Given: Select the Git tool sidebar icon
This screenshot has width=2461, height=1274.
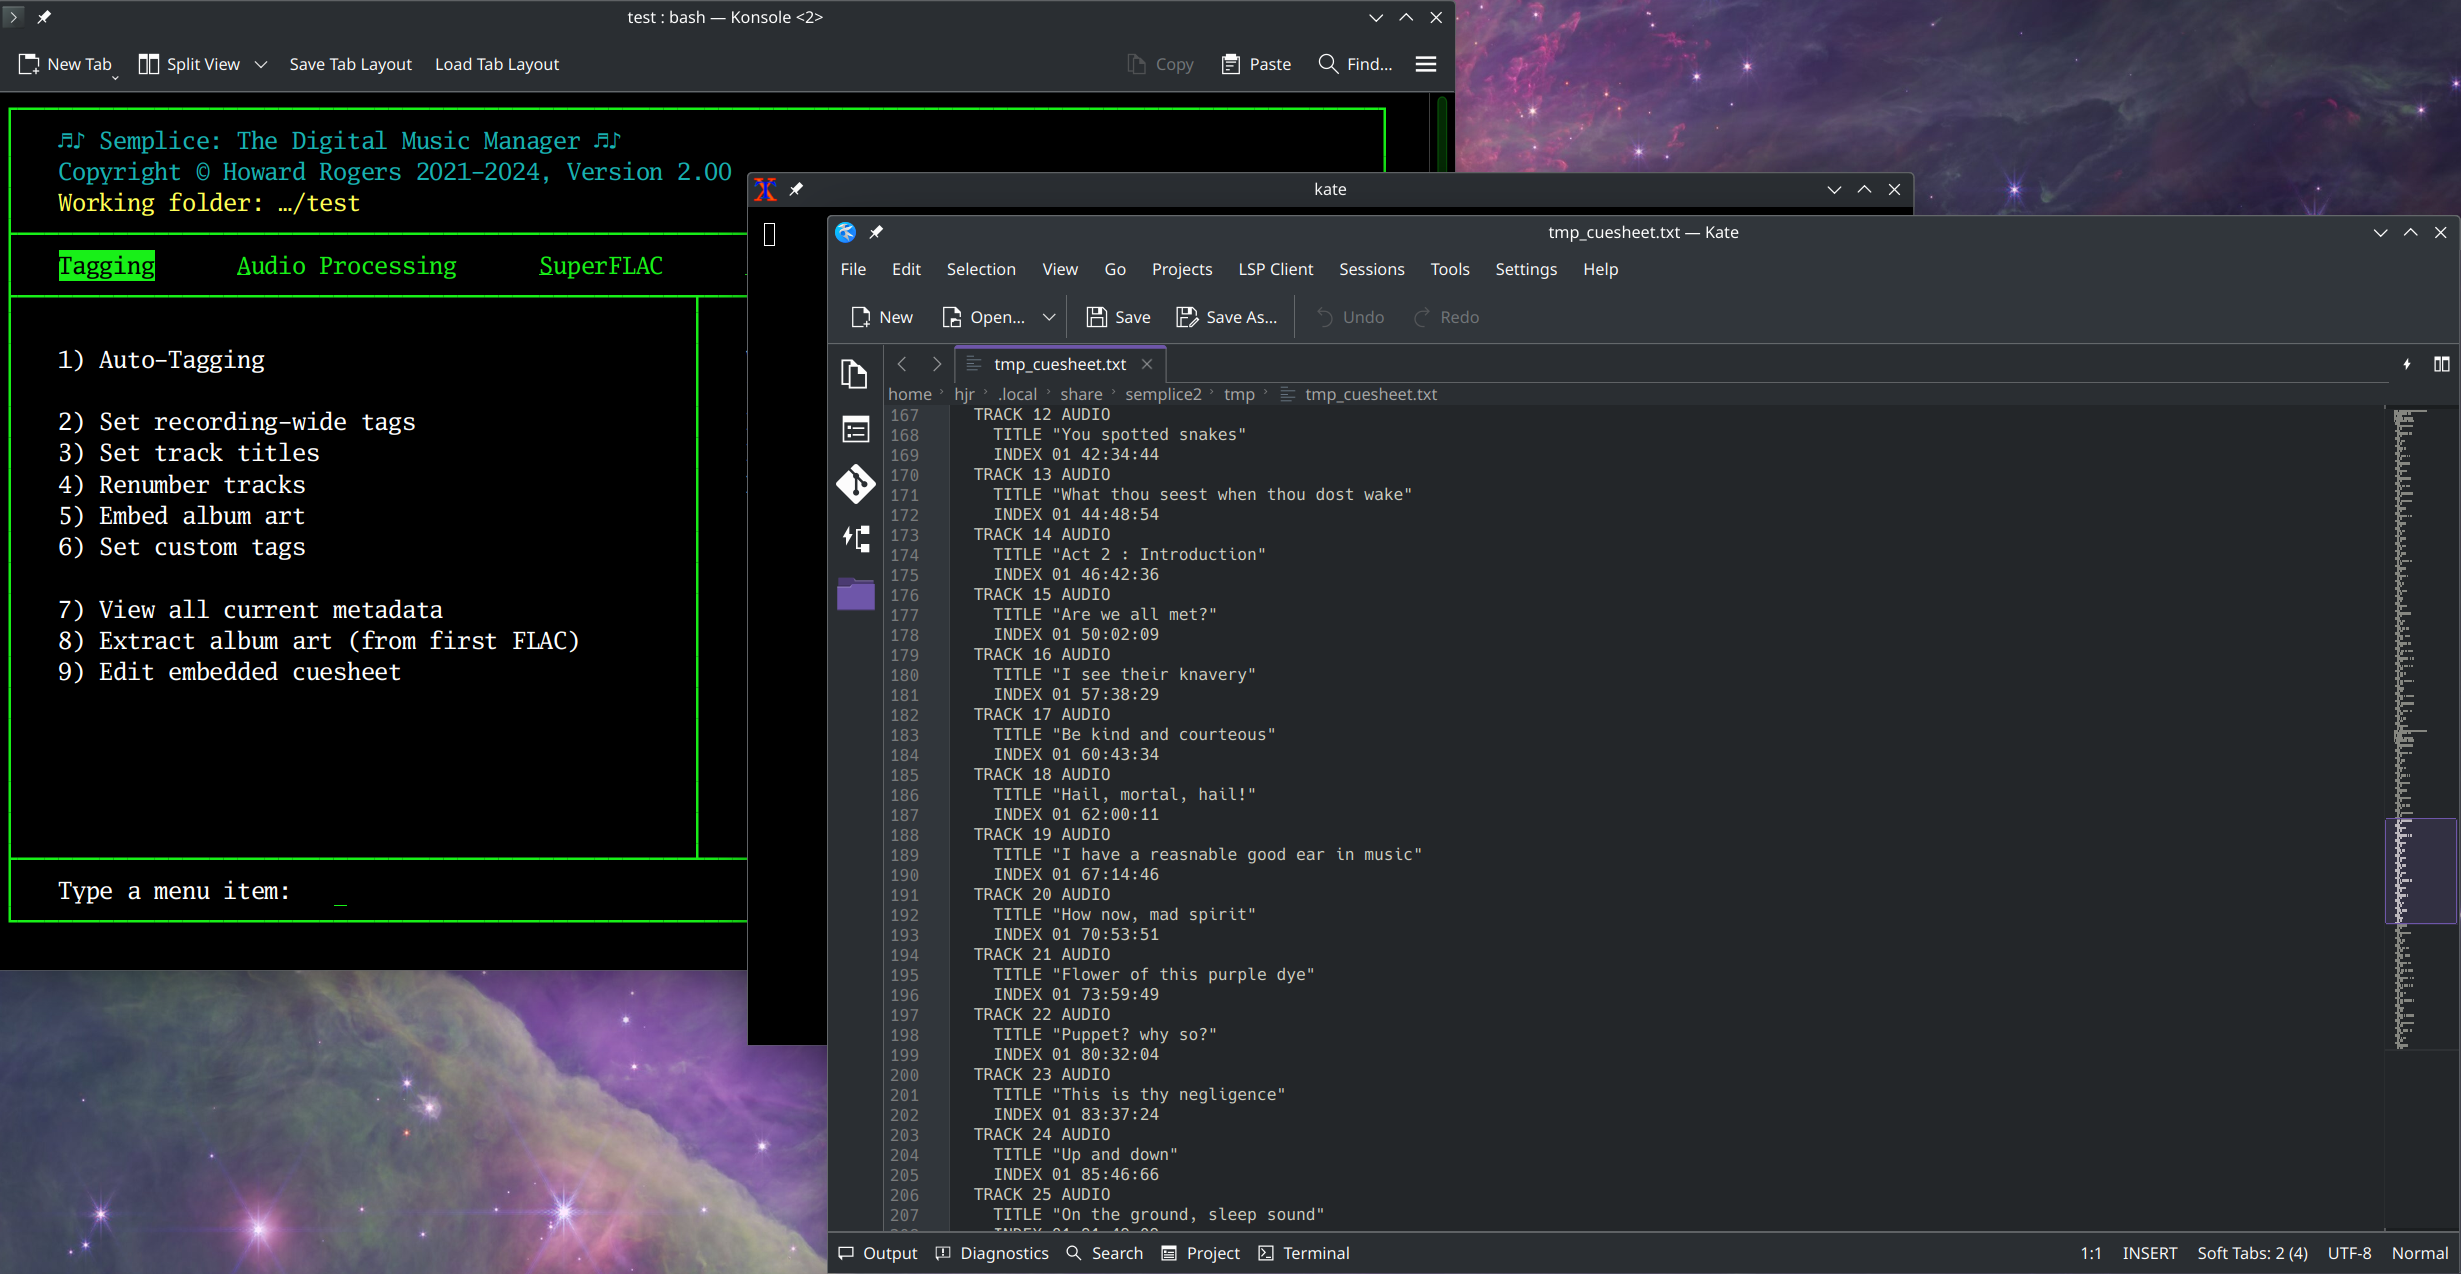Looking at the screenshot, I should [855, 483].
